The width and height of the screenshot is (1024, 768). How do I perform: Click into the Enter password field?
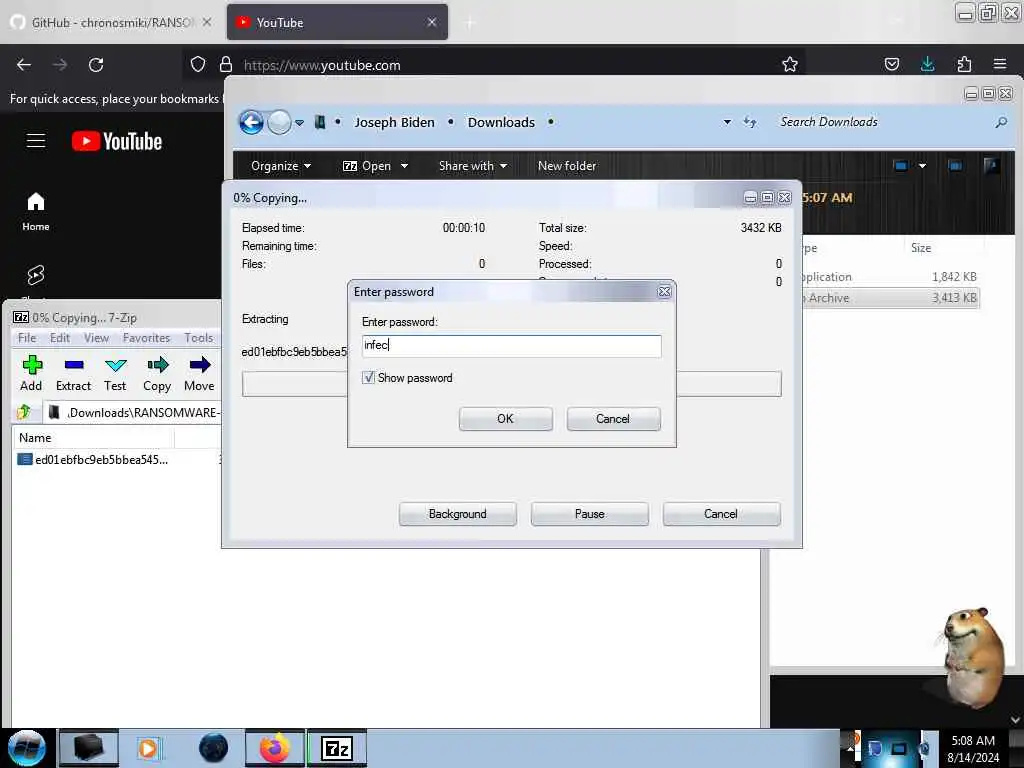511,345
